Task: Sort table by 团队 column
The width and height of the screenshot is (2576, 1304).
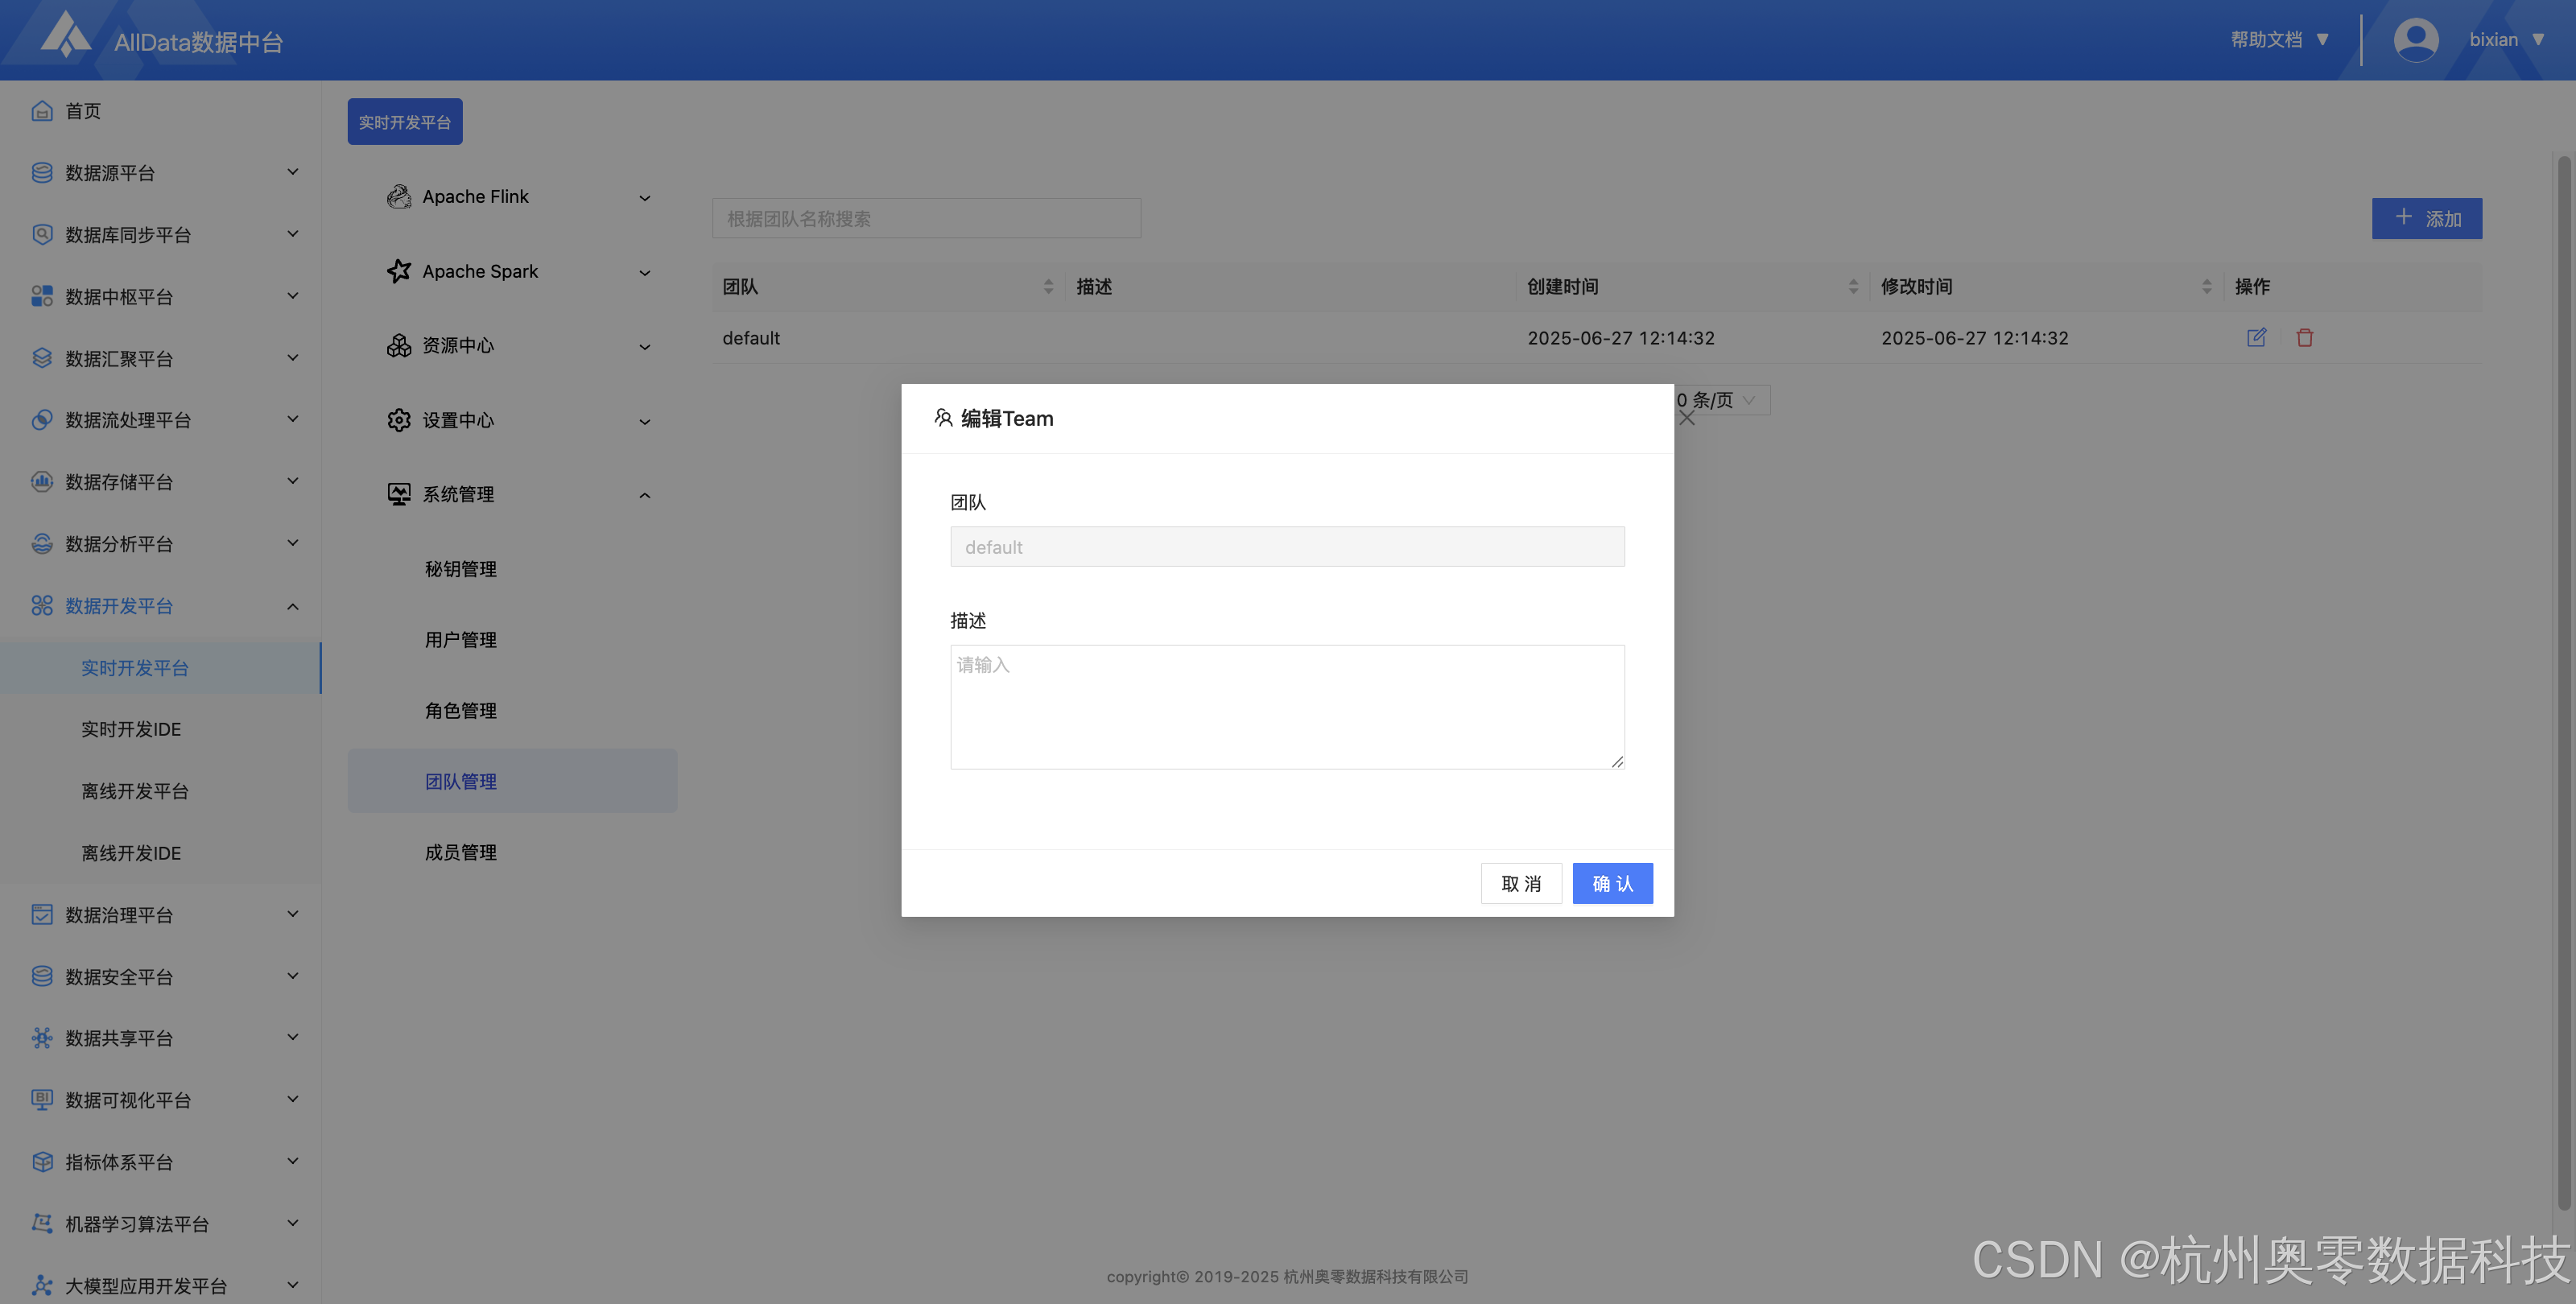Action: (1048, 287)
